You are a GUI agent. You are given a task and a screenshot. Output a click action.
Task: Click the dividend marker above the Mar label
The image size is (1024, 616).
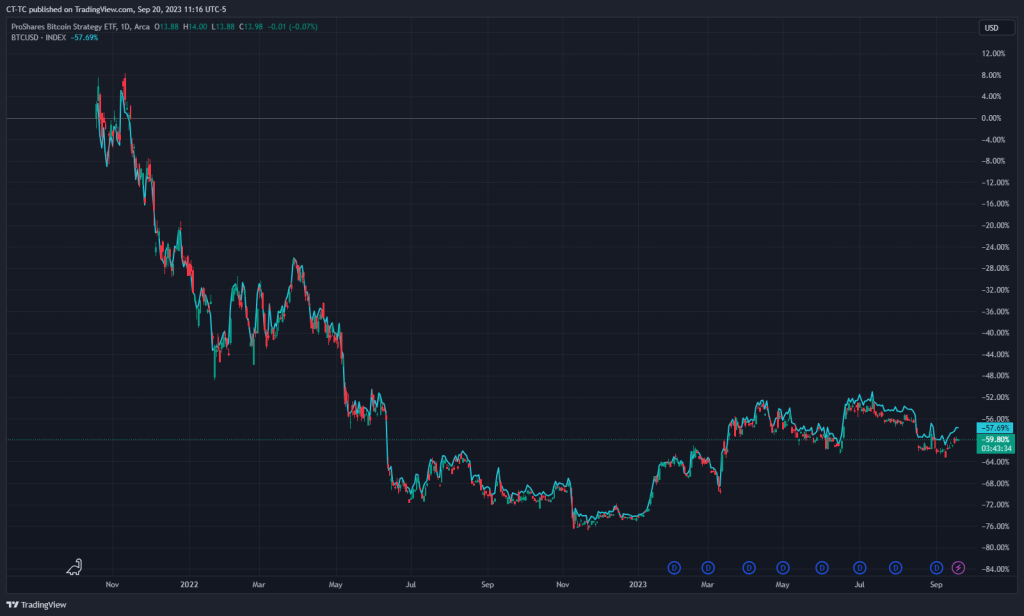click(x=708, y=568)
